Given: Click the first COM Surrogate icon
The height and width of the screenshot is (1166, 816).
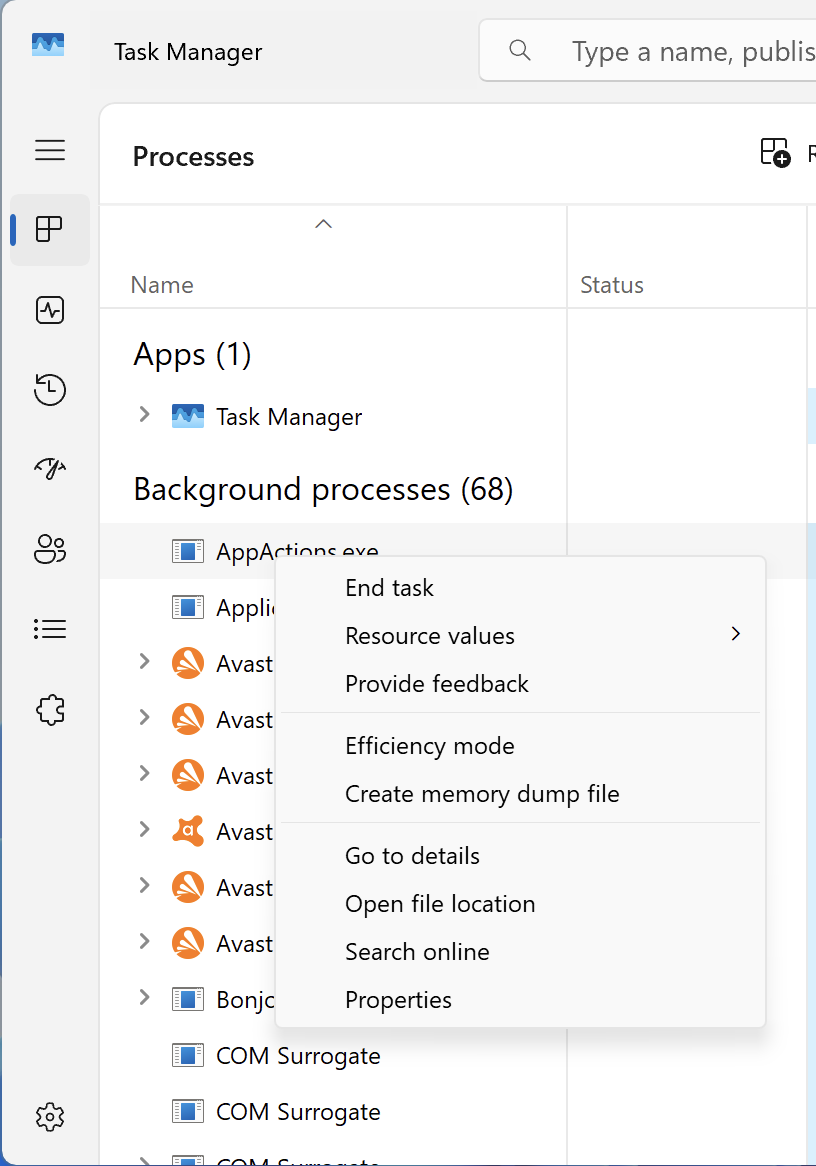Looking at the screenshot, I should pyautogui.click(x=187, y=1055).
